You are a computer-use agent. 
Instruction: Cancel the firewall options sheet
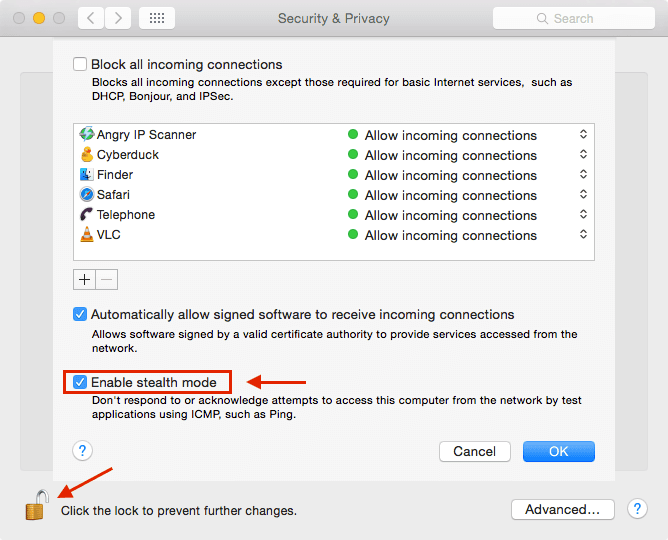475,451
